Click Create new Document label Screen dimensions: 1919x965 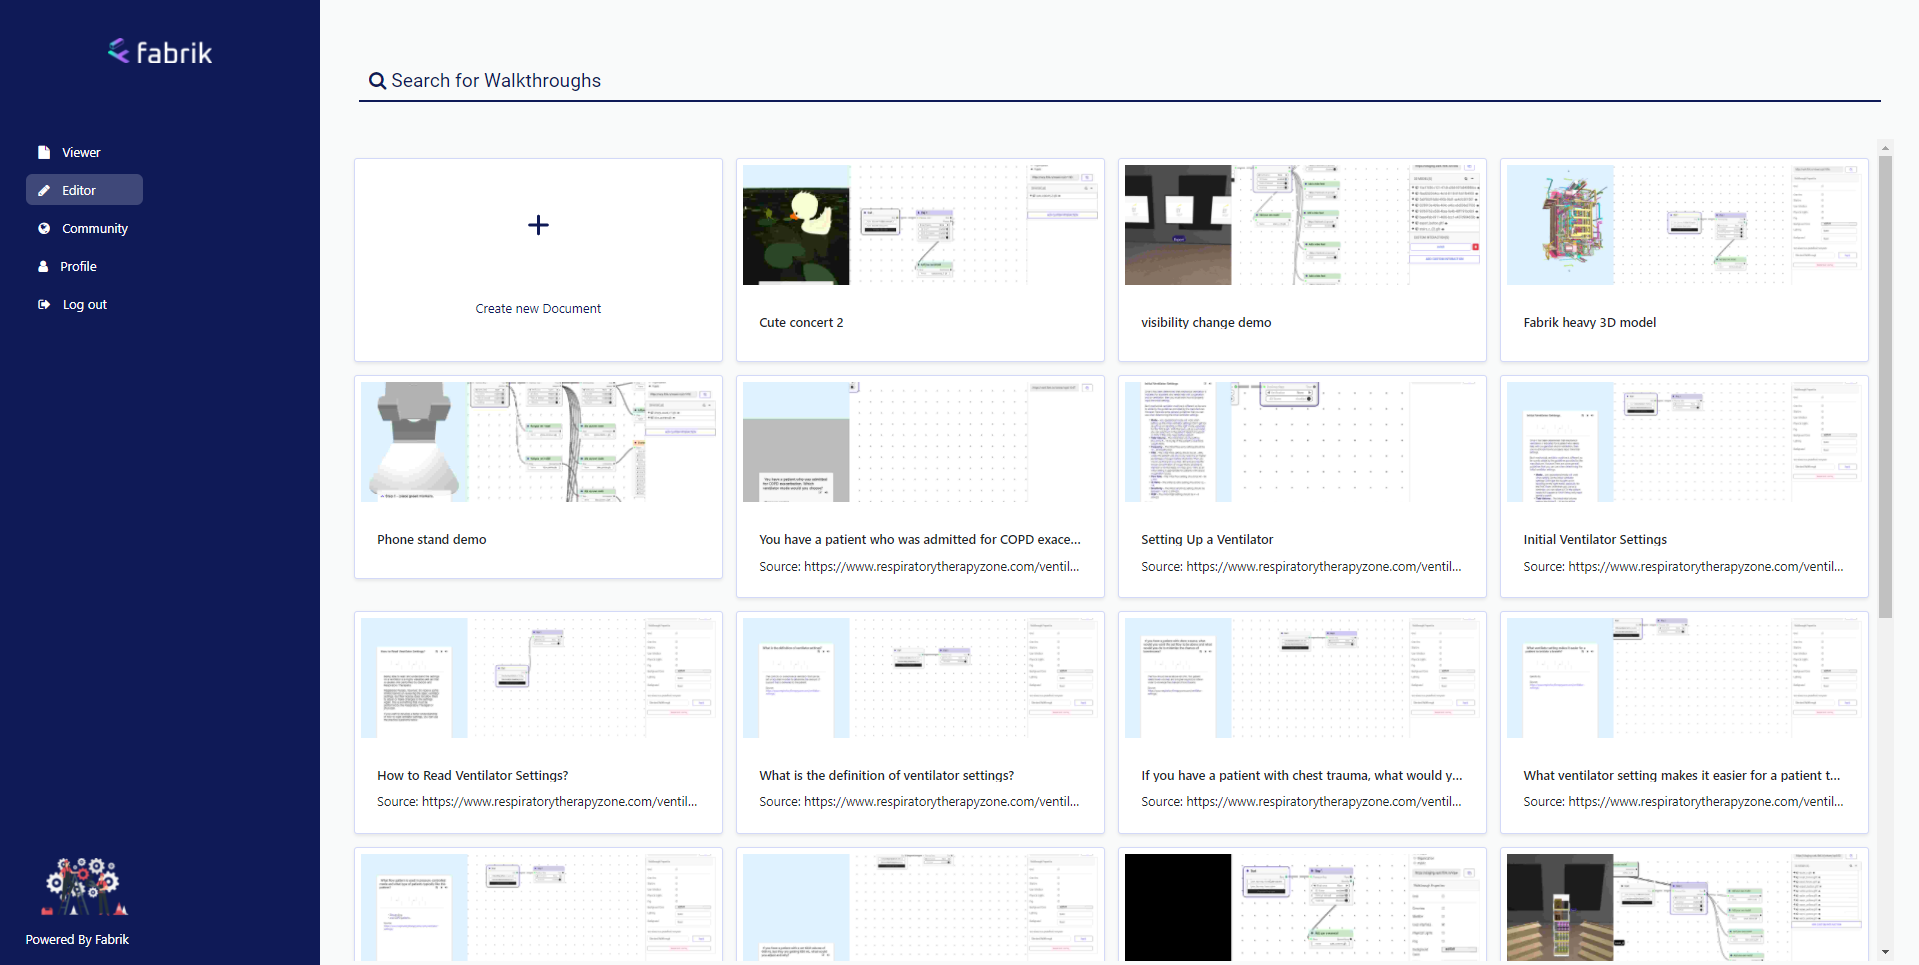click(538, 309)
